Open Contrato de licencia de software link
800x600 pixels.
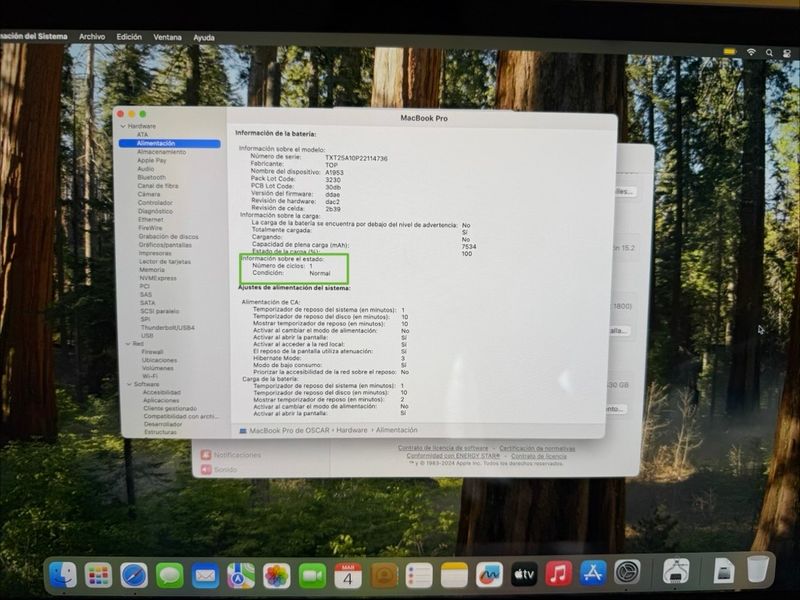click(443, 448)
